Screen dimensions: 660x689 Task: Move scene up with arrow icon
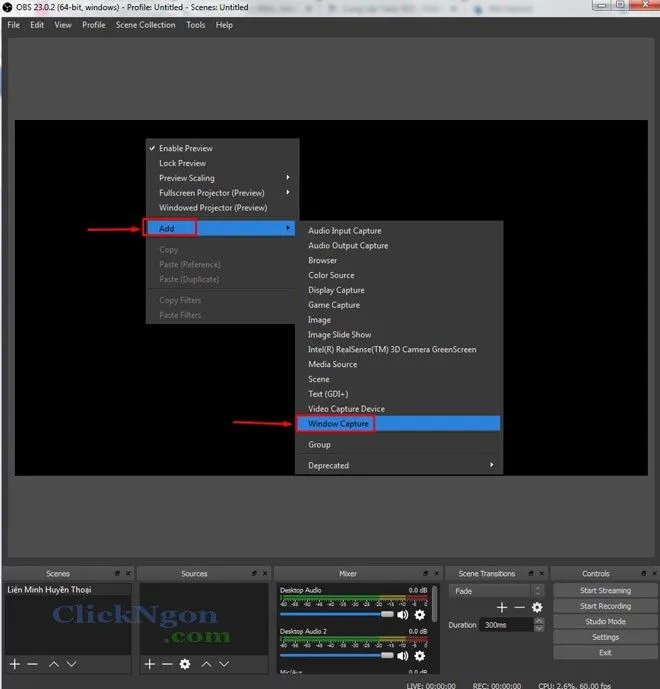[x=54, y=664]
